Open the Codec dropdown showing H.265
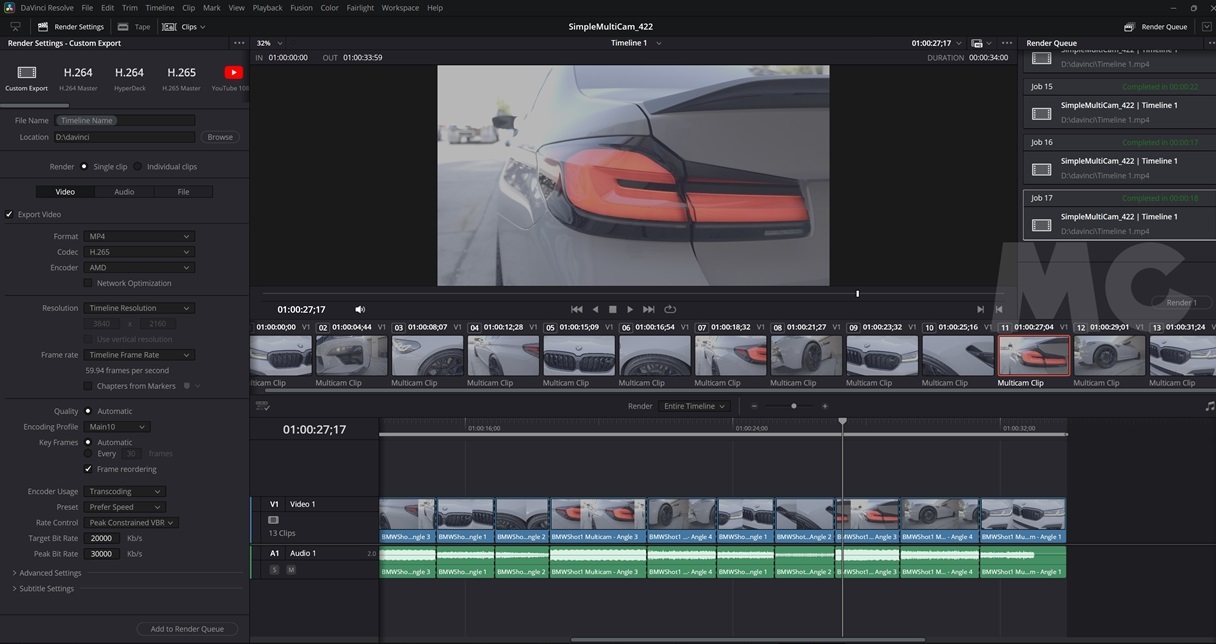The width and height of the screenshot is (1216, 644). [138, 252]
